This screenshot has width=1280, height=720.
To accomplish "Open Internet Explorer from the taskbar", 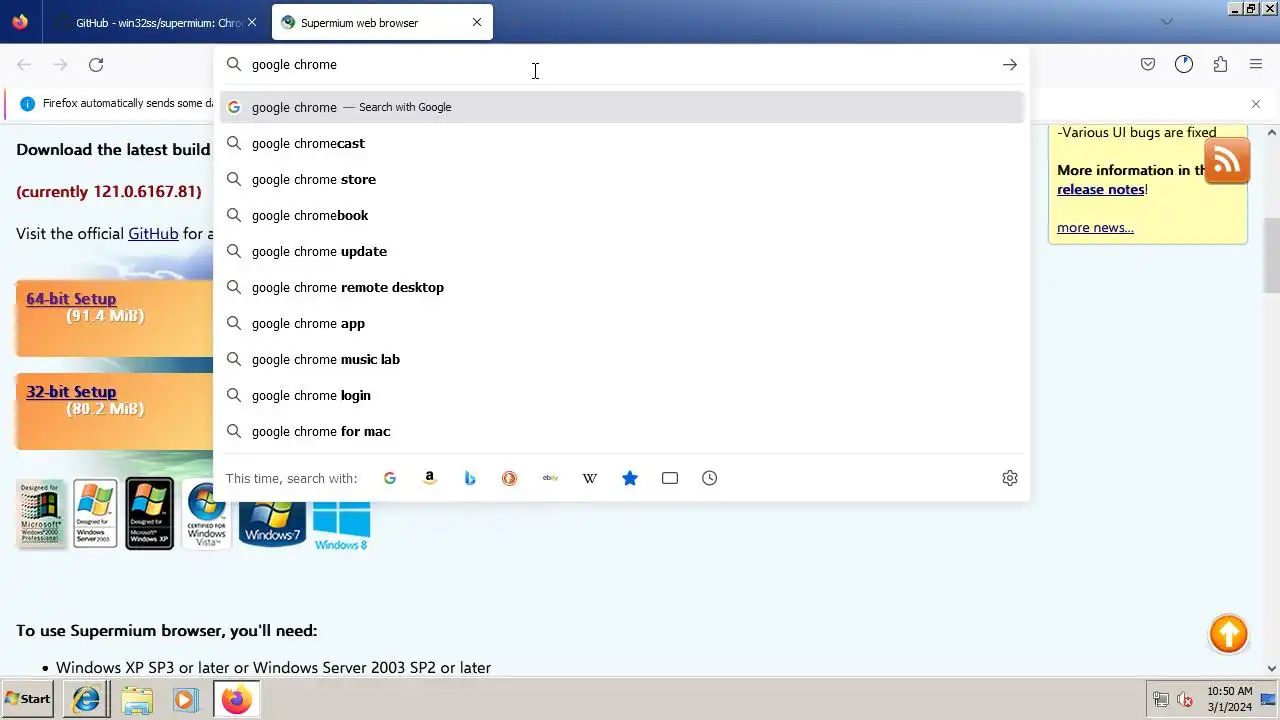I will click(87, 699).
